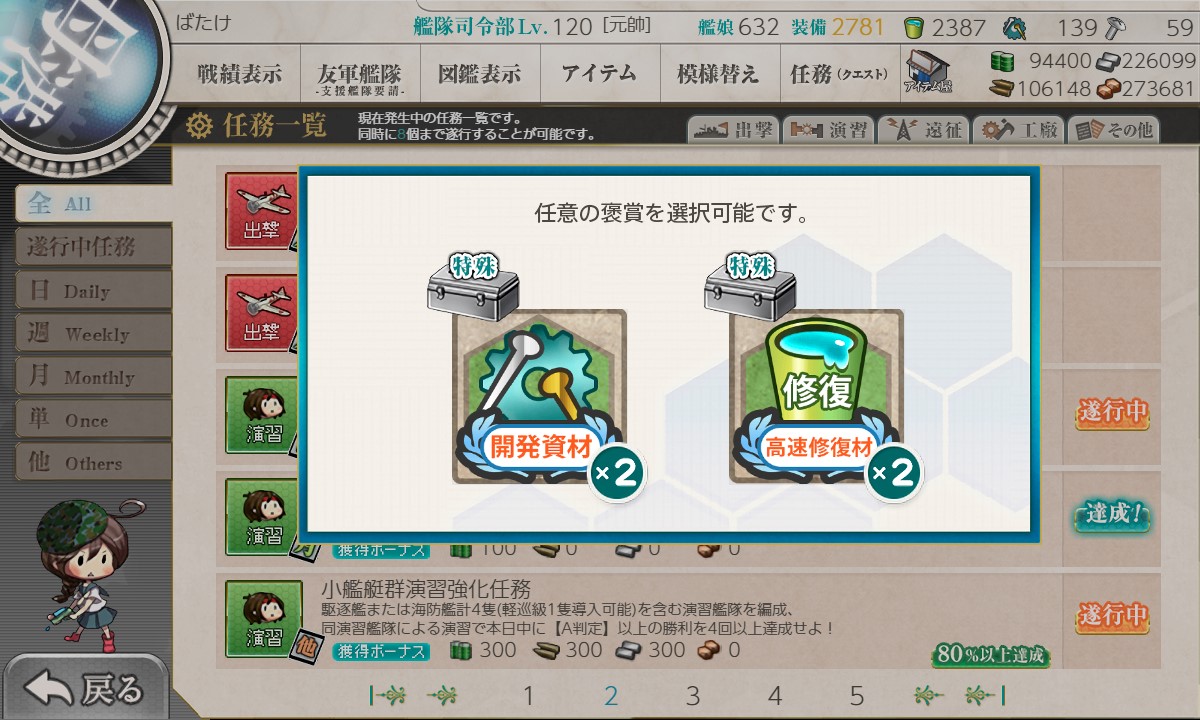Filter quests by 遠征 category
1200x720 pixels.
922,129
